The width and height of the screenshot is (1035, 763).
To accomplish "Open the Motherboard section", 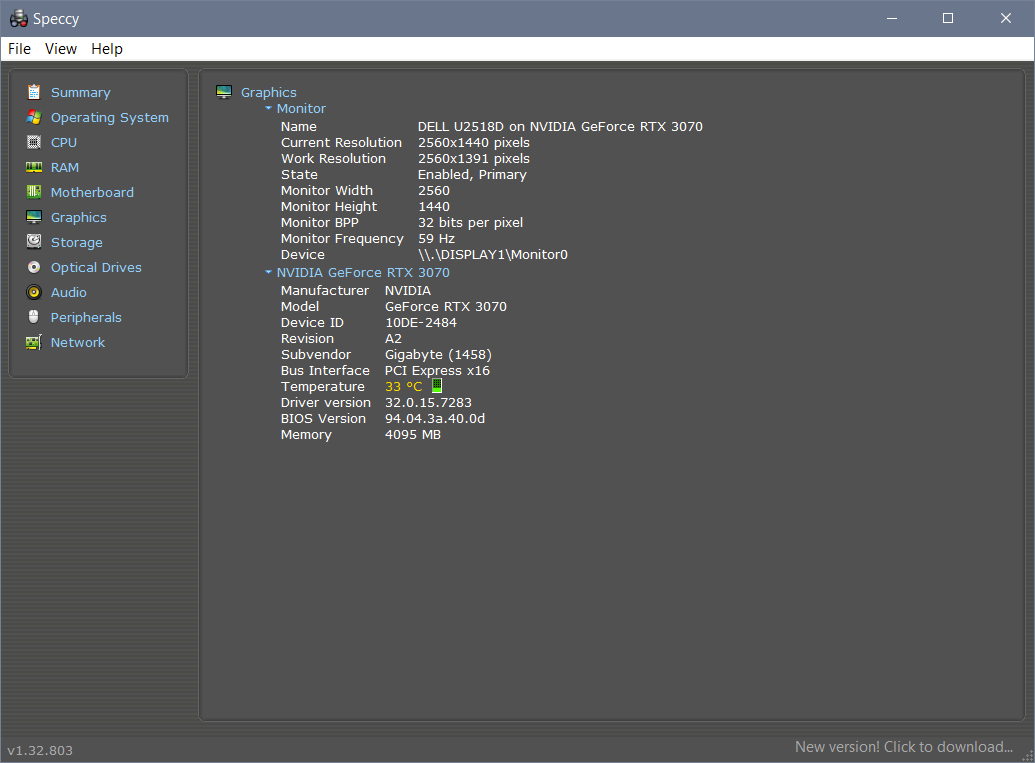I will pos(92,193).
